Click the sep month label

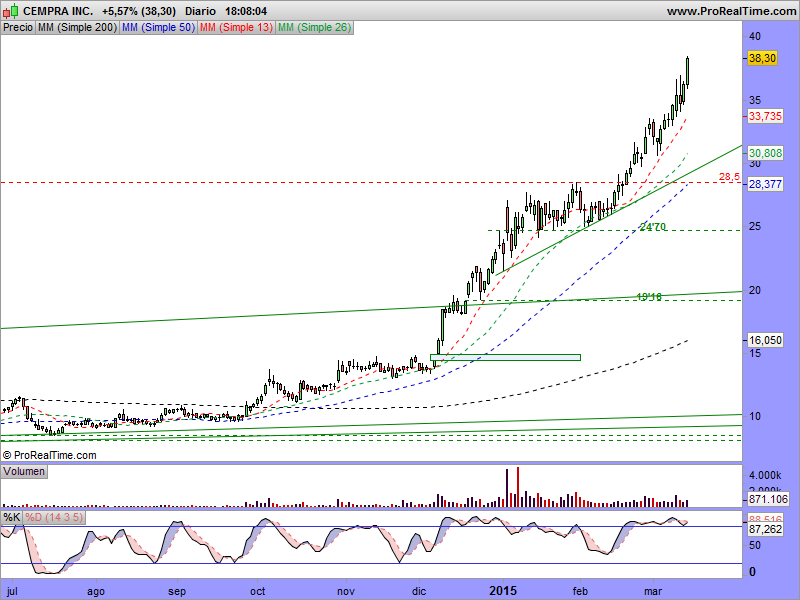click(x=177, y=591)
